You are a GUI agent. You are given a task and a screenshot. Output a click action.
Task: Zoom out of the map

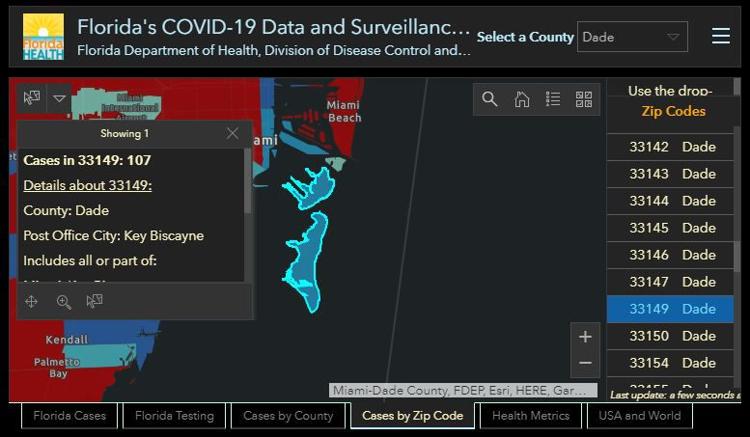pos(585,363)
